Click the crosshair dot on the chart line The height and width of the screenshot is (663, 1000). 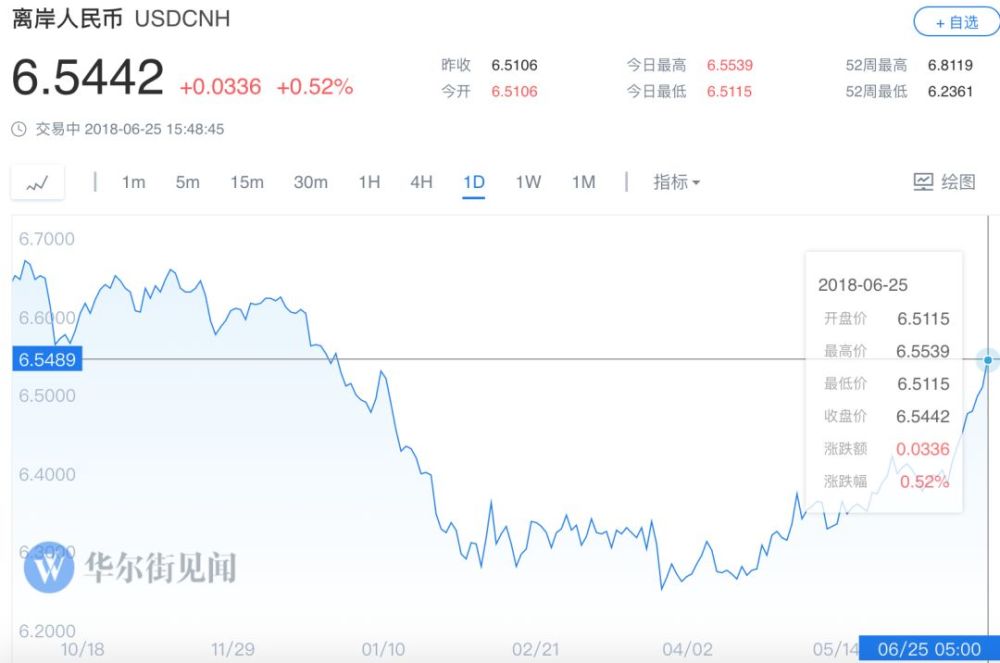pos(989,359)
